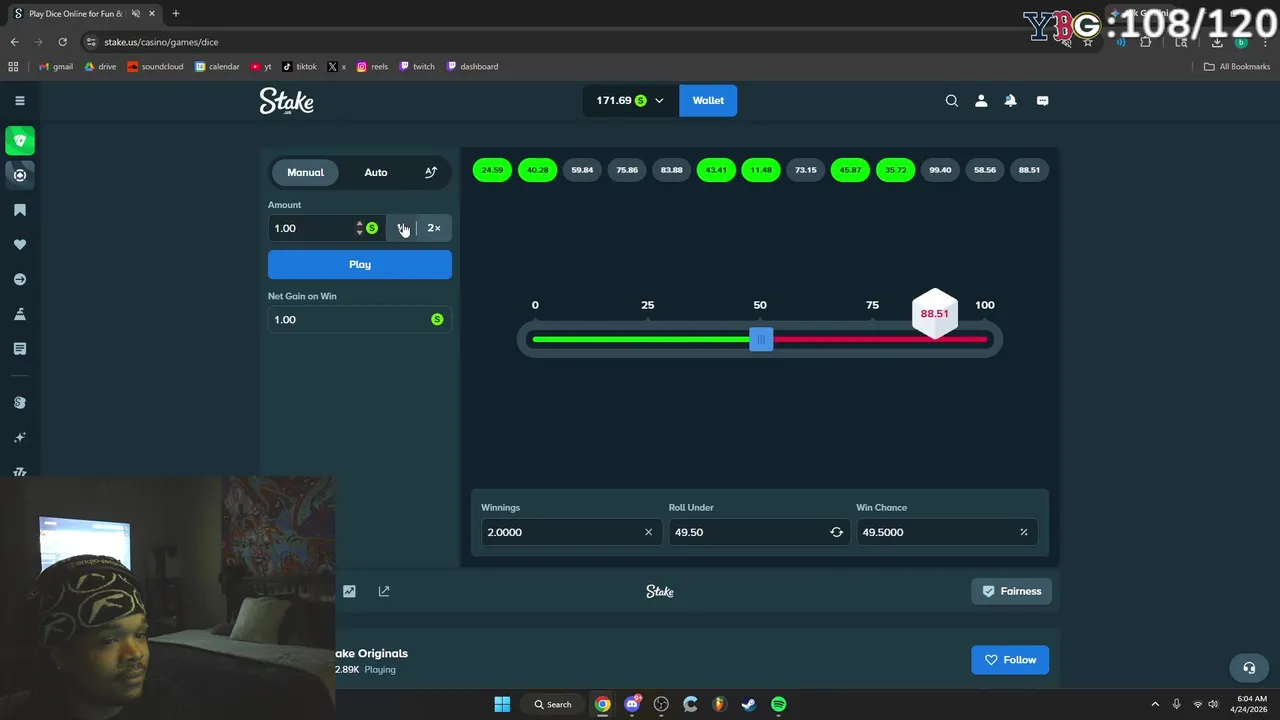Show hidden system tray icons
Screen dimensions: 1280x720
1155,704
